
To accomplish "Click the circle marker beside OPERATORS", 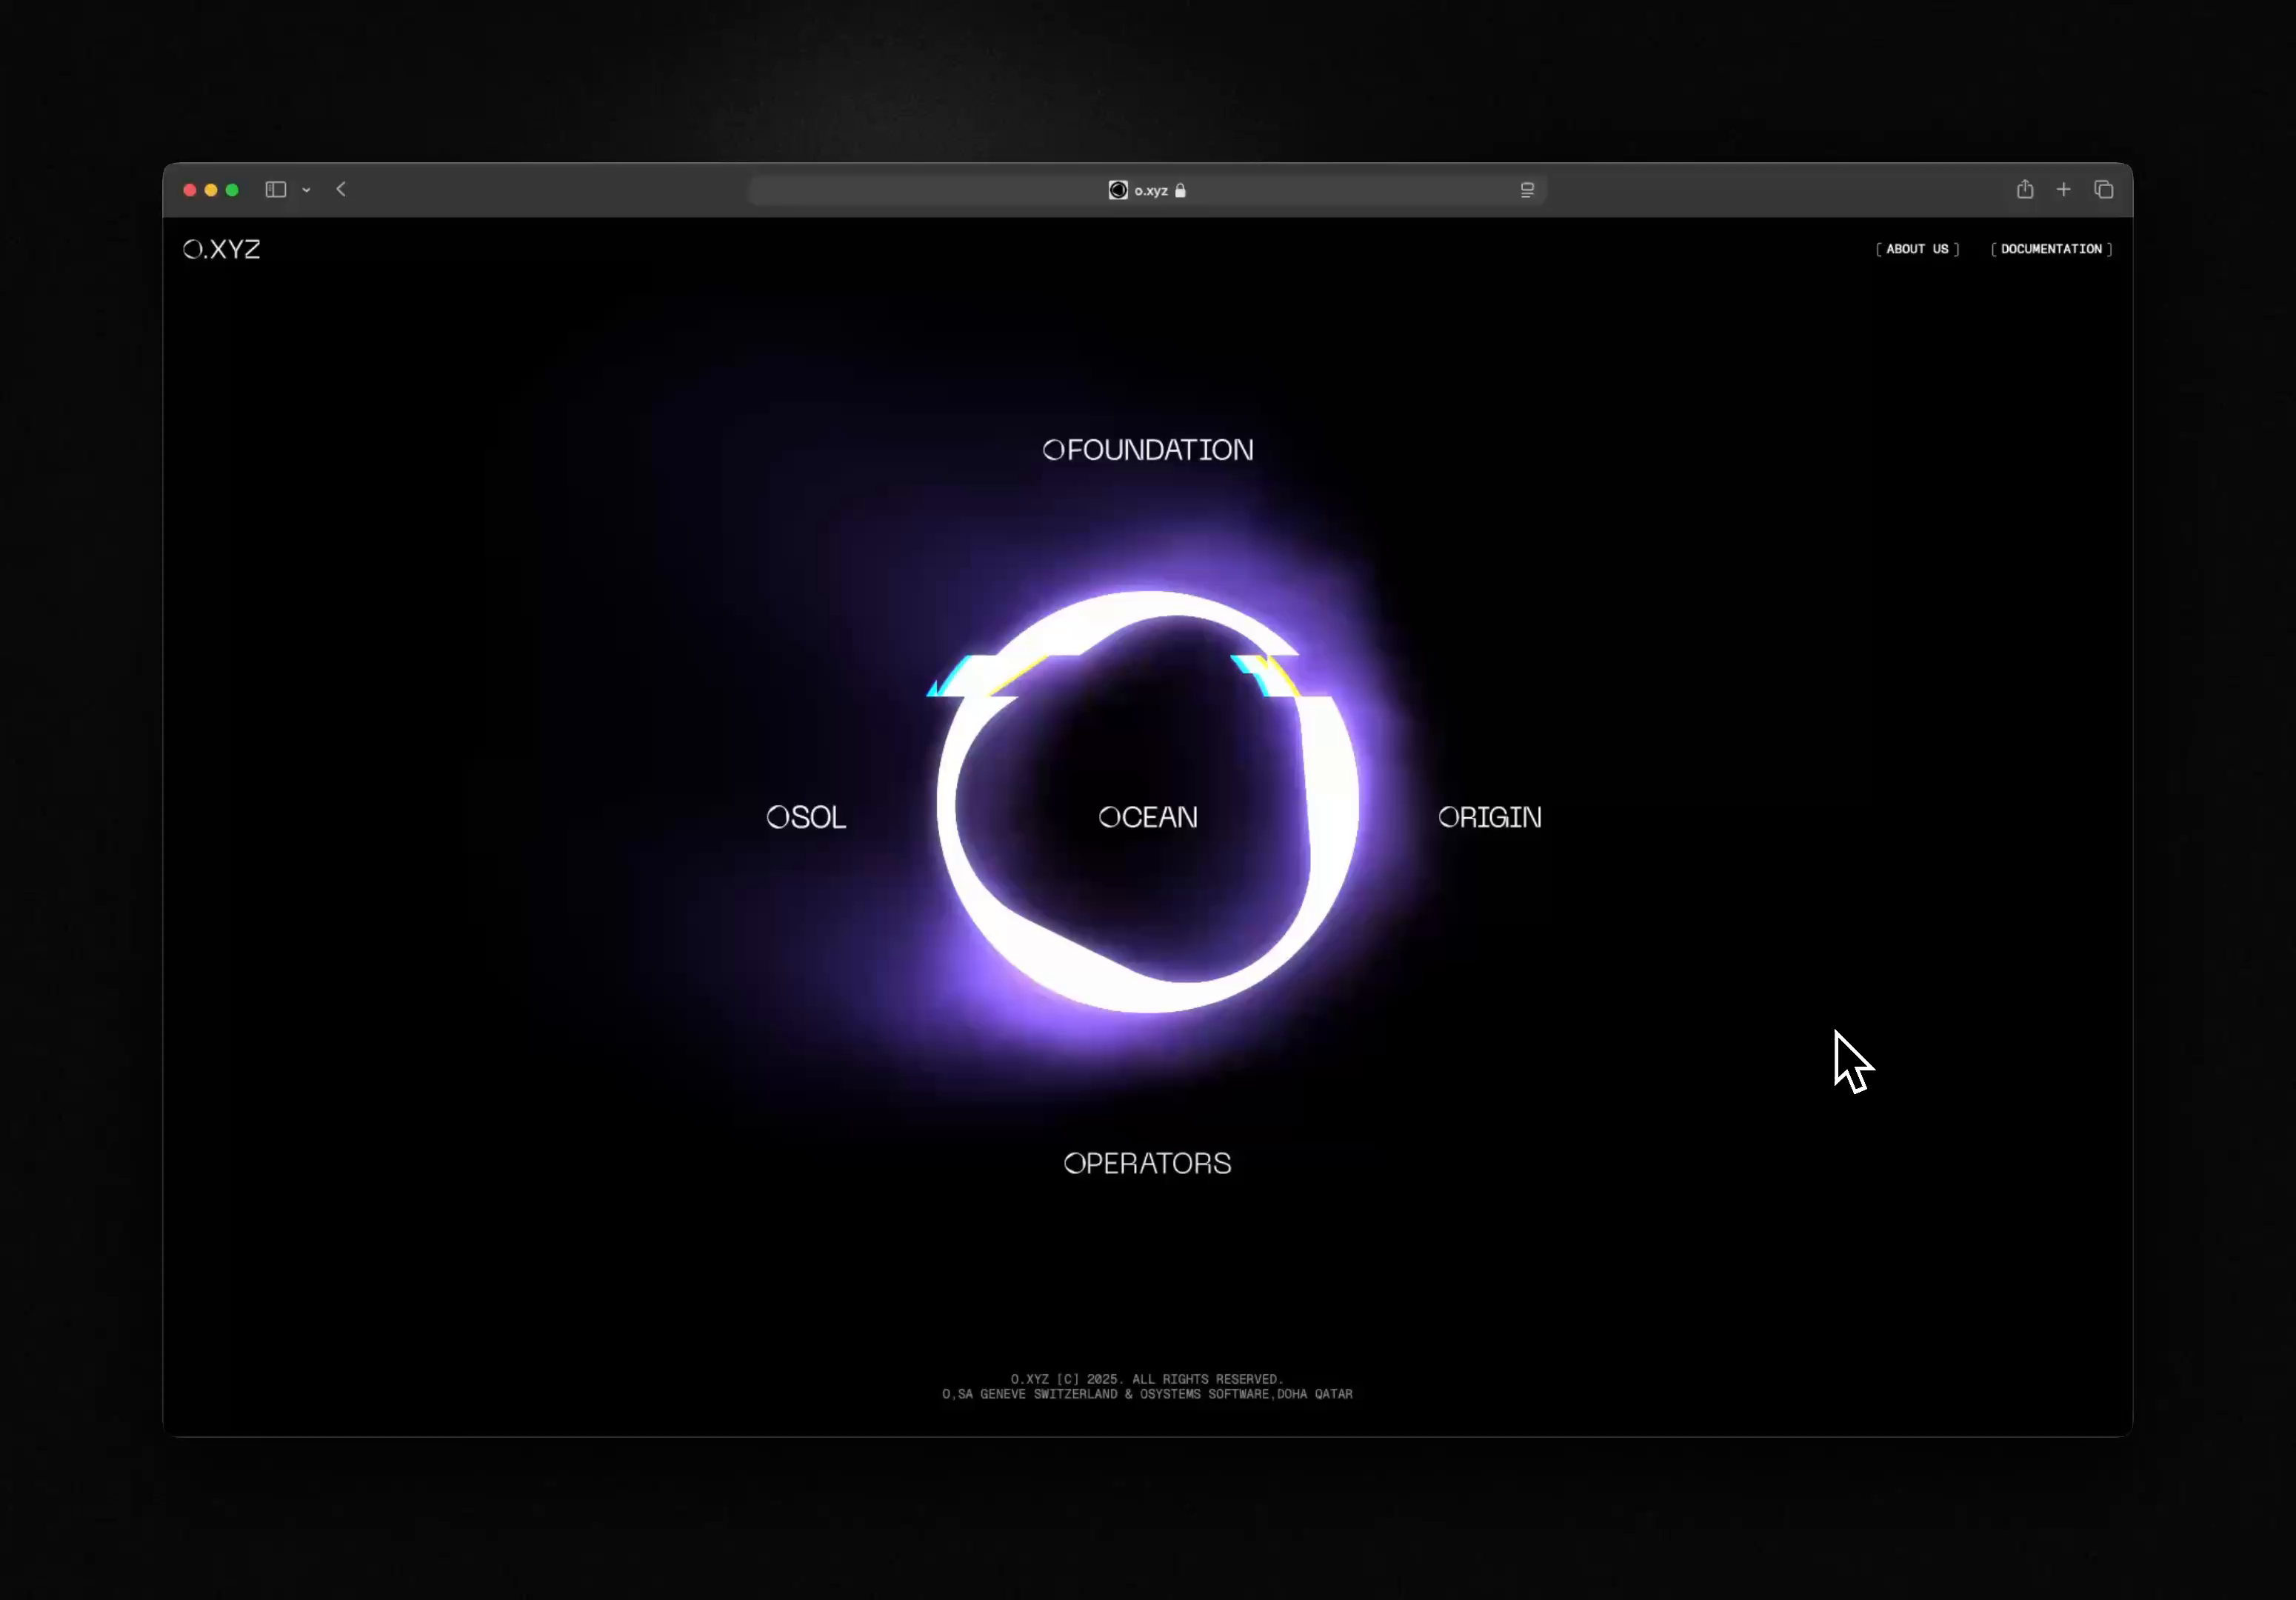I will click(x=1074, y=1163).
